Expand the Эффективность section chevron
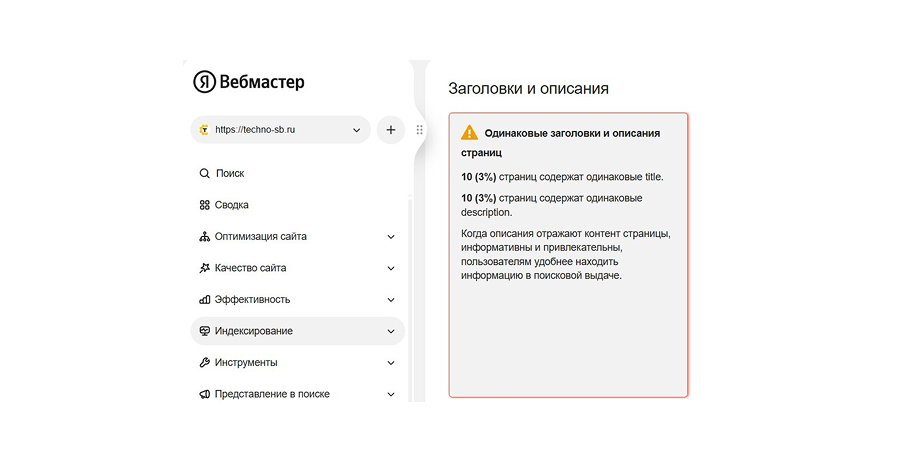Viewport: 900px width, 462px height. pyautogui.click(x=391, y=299)
